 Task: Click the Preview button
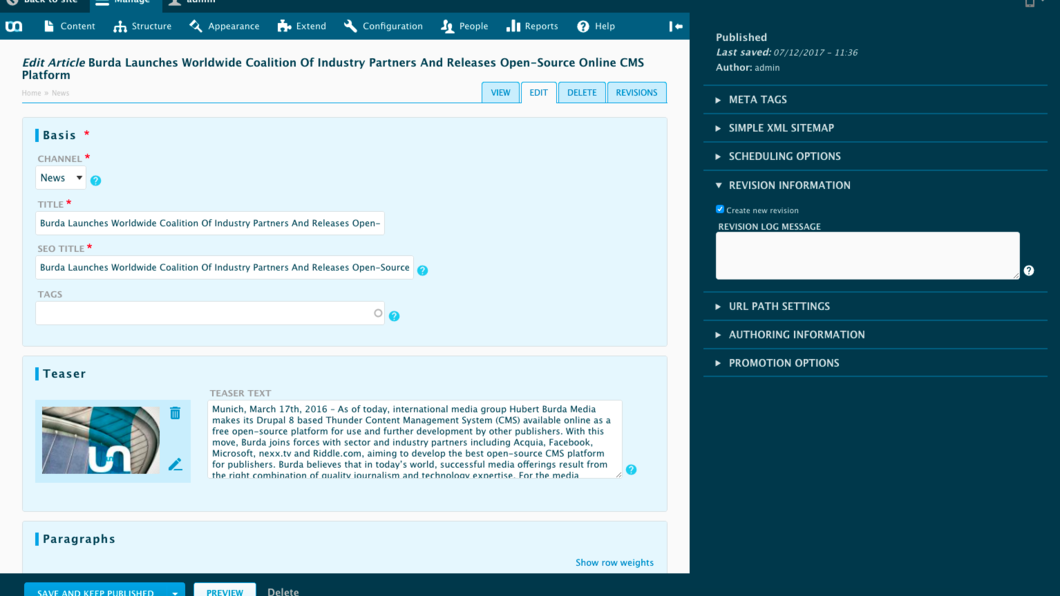224,590
